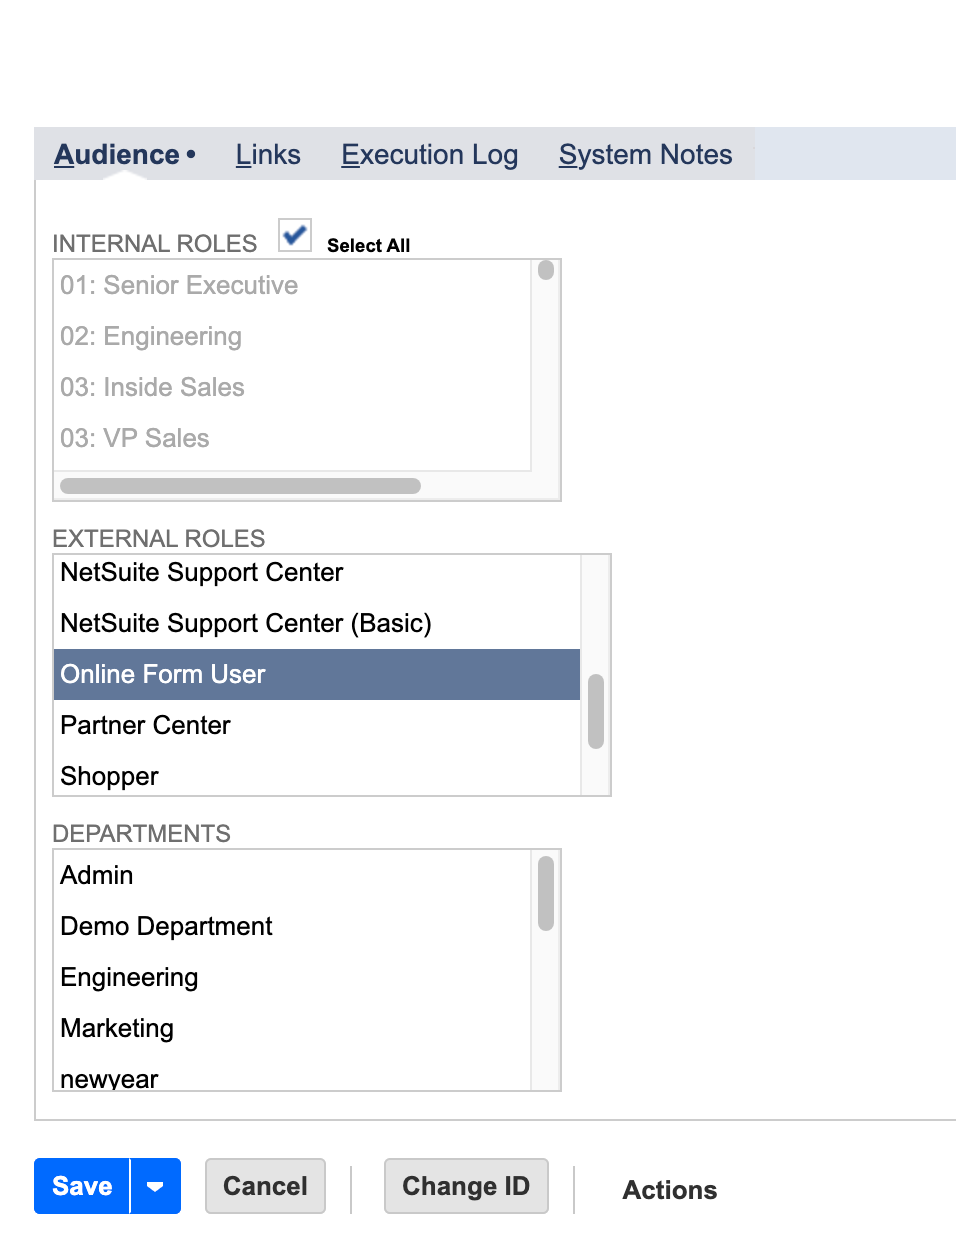
Task: Choose Shopper from External Roles list
Action: pos(110,776)
